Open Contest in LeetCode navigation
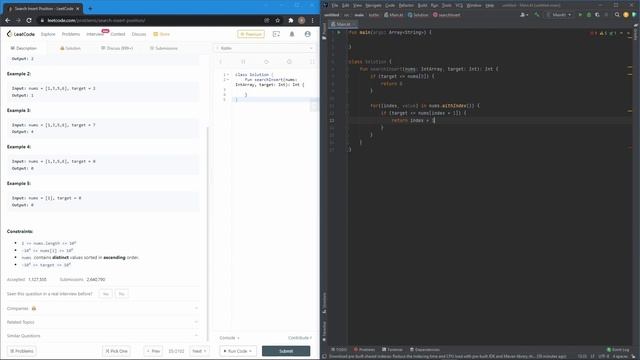 tap(118, 34)
